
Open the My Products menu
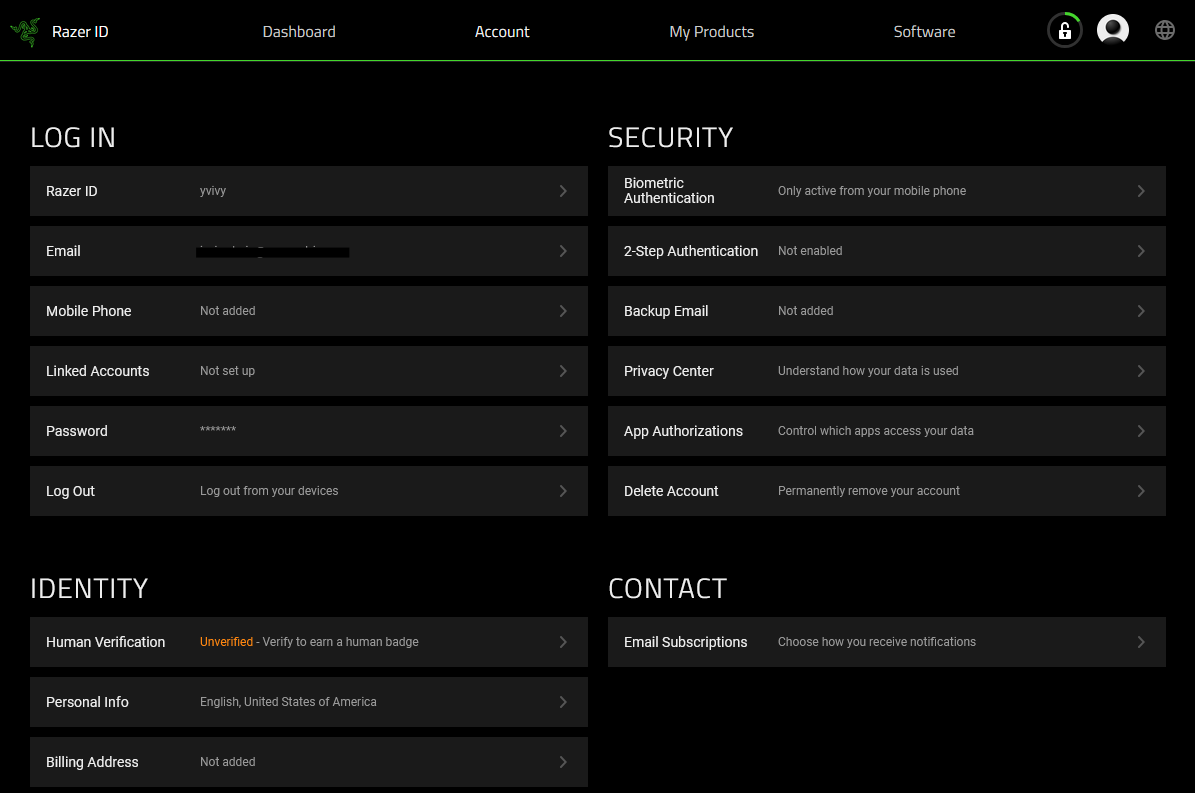(711, 31)
